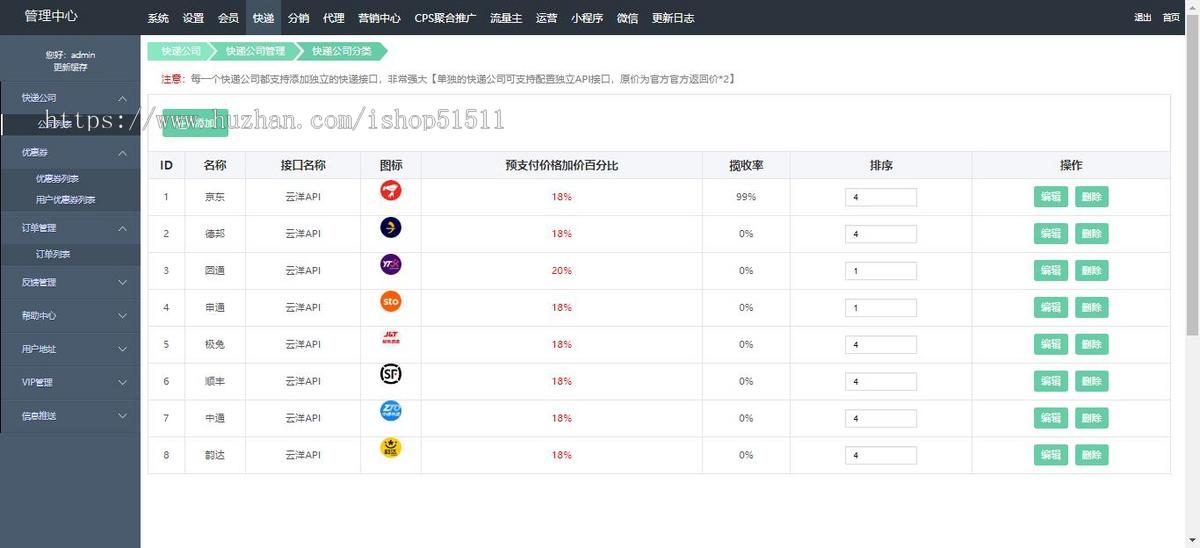Edit the 顺丰 row
Image resolution: width=1200 pixels, height=548 pixels.
point(1051,381)
